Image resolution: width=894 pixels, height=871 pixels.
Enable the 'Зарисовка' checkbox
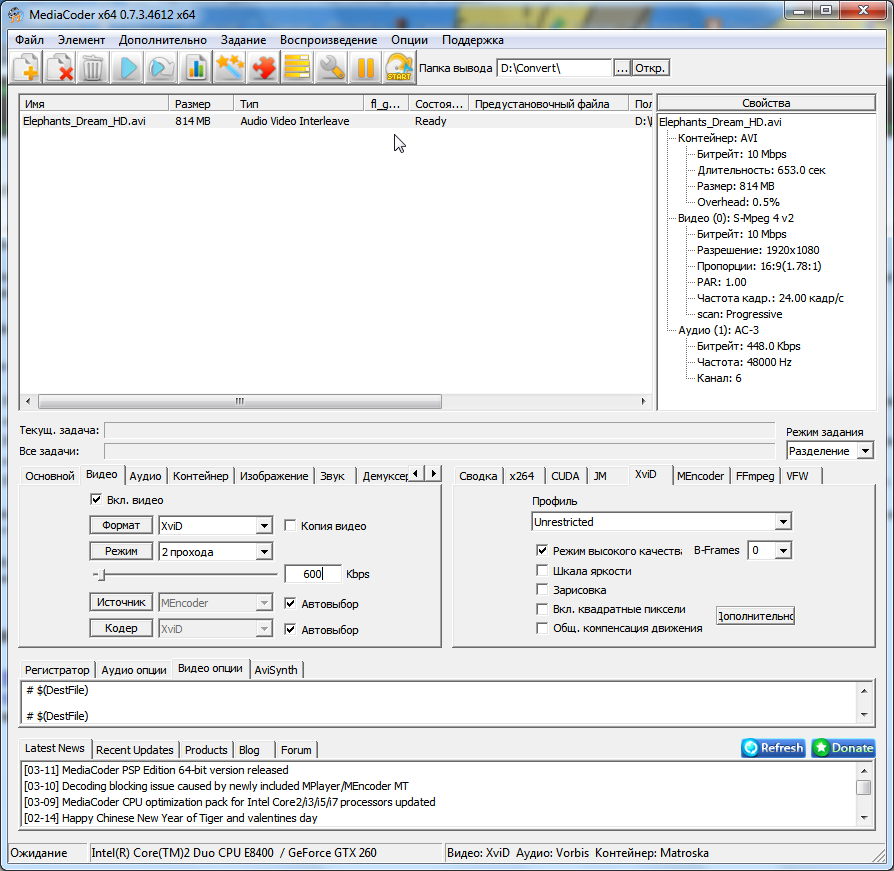click(542, 589)
